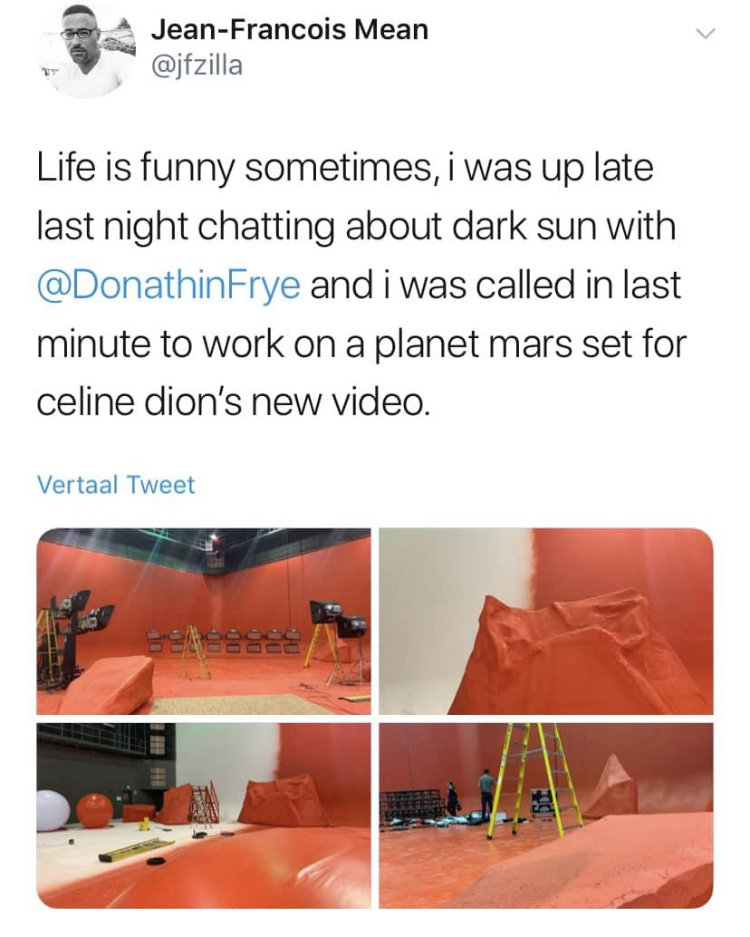Open bottom-right photo with the yellow ladder
Screen dimensions: 750x937
click(x=546, y=815)
